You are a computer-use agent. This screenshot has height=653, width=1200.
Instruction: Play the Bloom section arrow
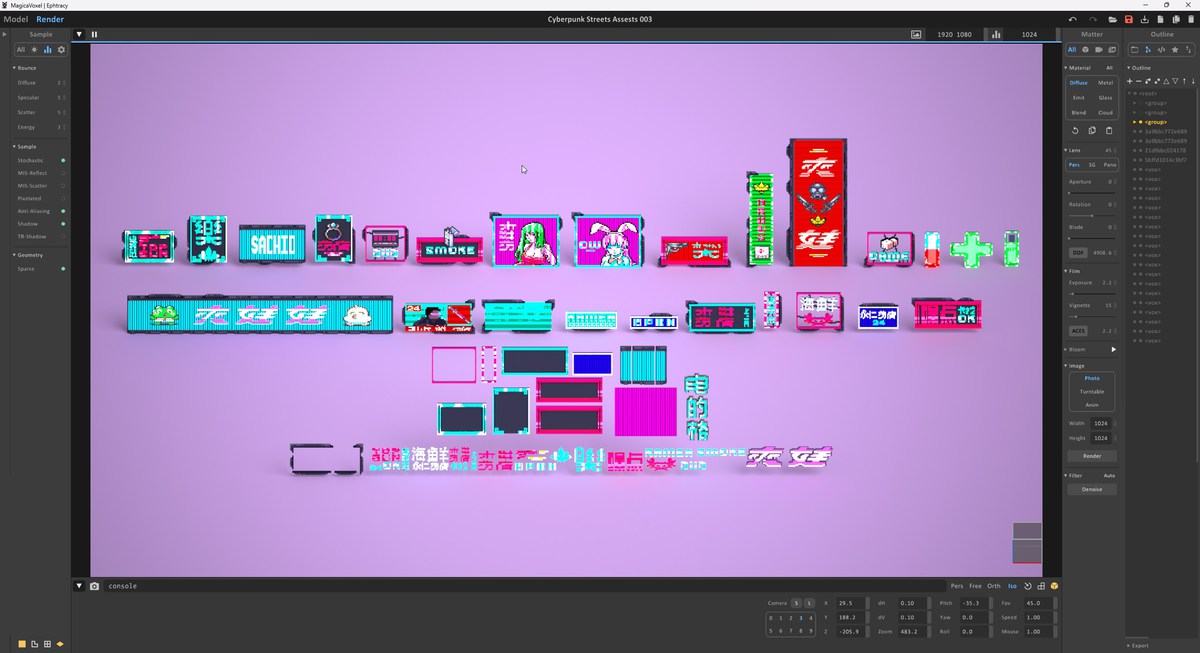pyautogui.click(x=1113, y=350)
